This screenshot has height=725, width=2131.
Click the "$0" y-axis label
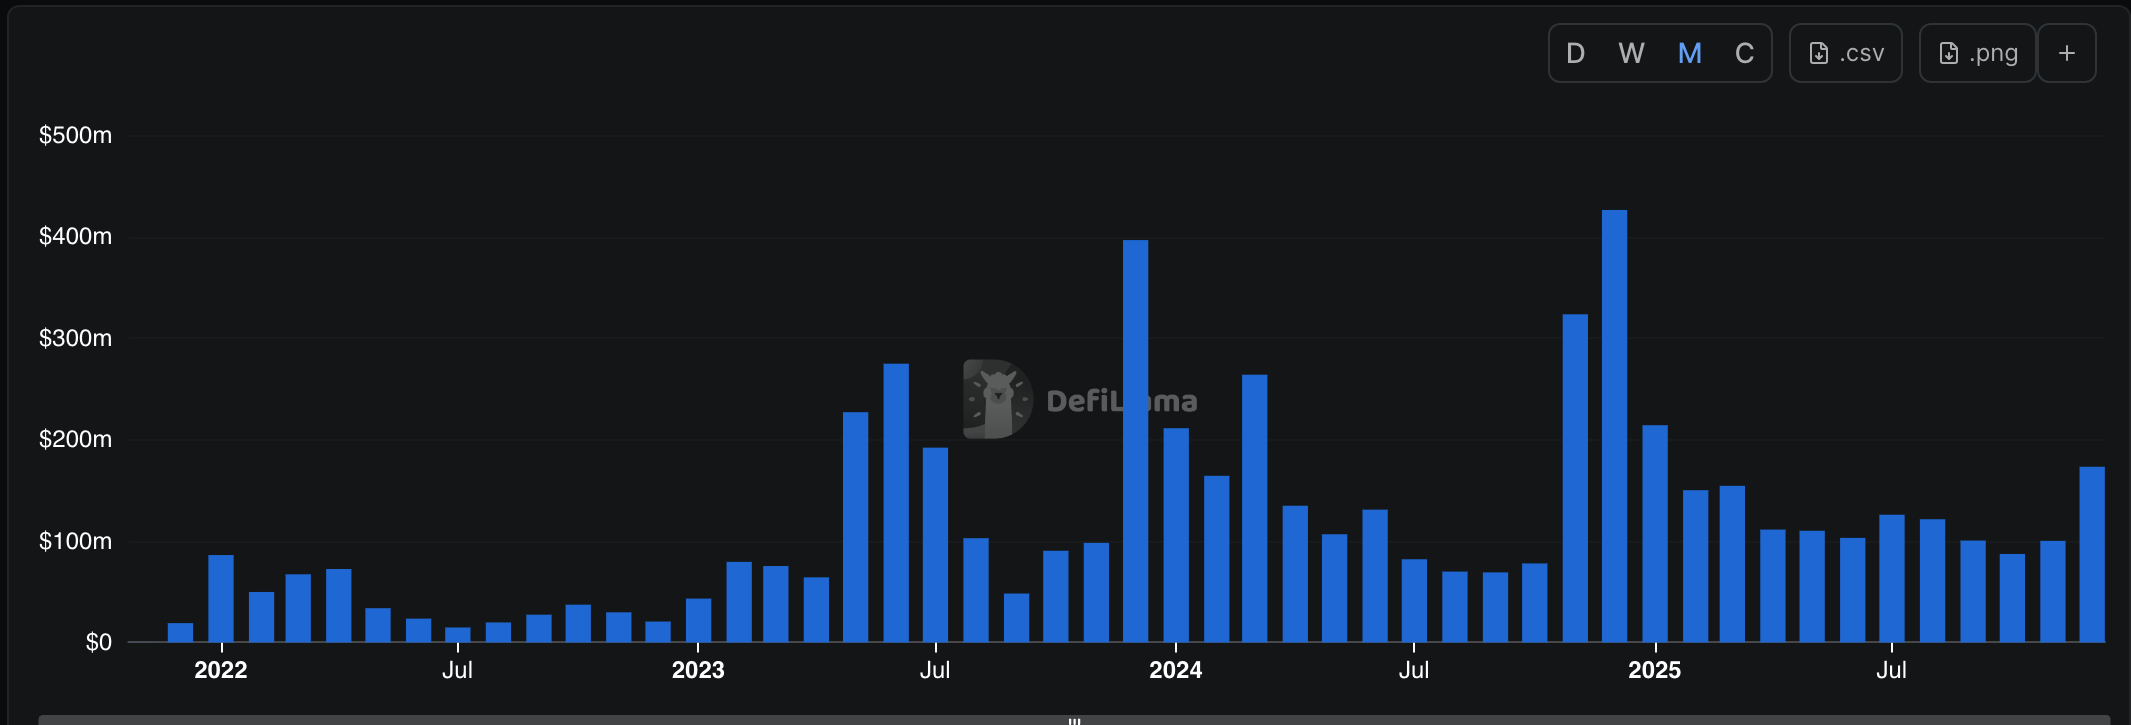click(99, 642)
